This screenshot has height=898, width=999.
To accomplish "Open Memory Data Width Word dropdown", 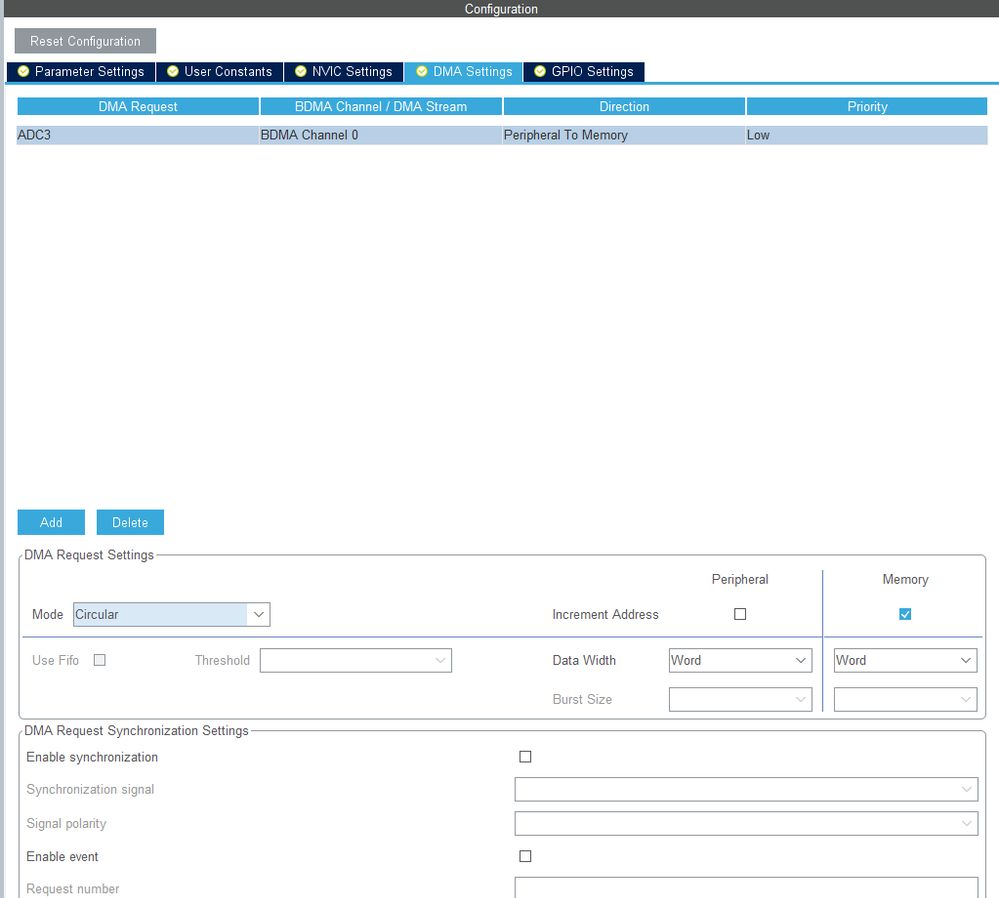I will coord(905,660).
